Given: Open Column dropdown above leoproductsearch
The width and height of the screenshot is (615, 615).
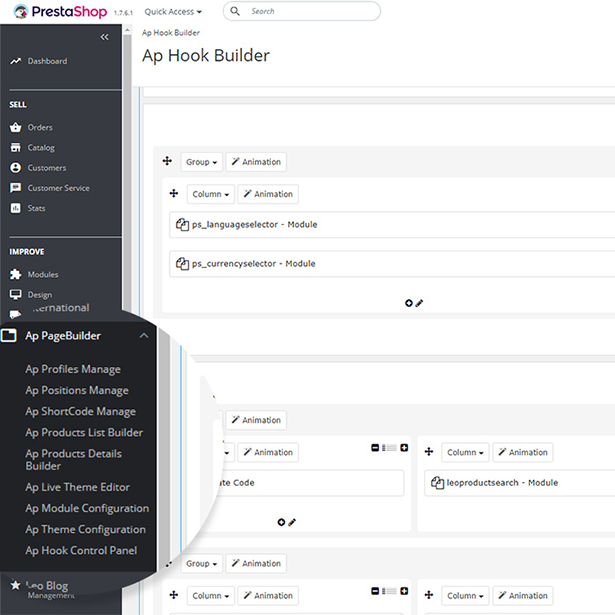Looking at the screenshot, I should click(x=465, y=452).
